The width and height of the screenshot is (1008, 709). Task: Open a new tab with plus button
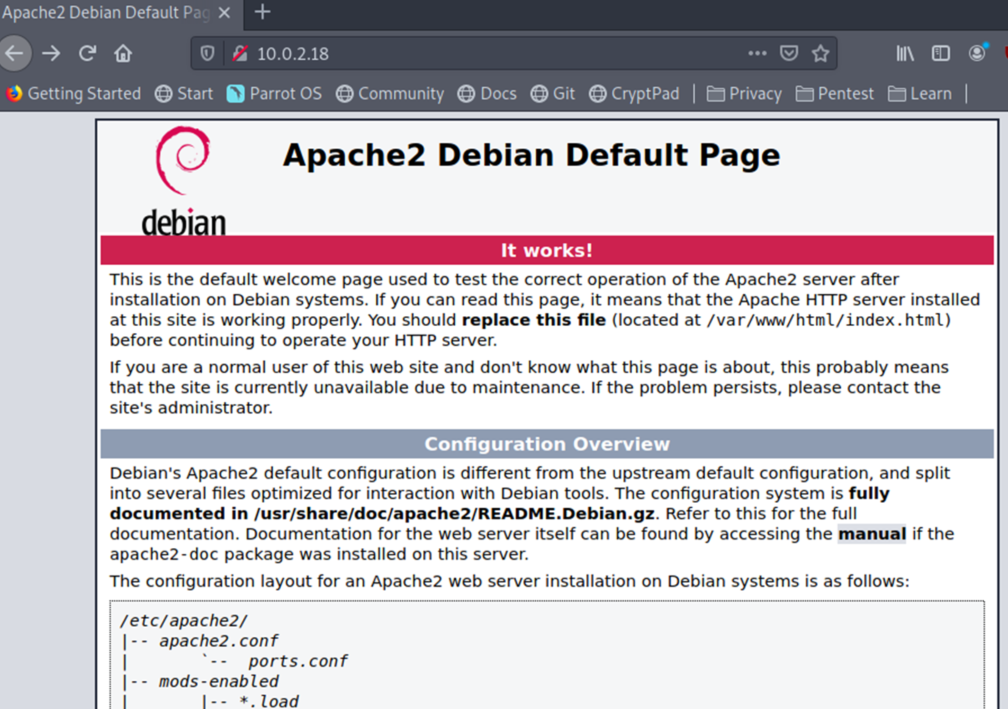tap(262, 12)
